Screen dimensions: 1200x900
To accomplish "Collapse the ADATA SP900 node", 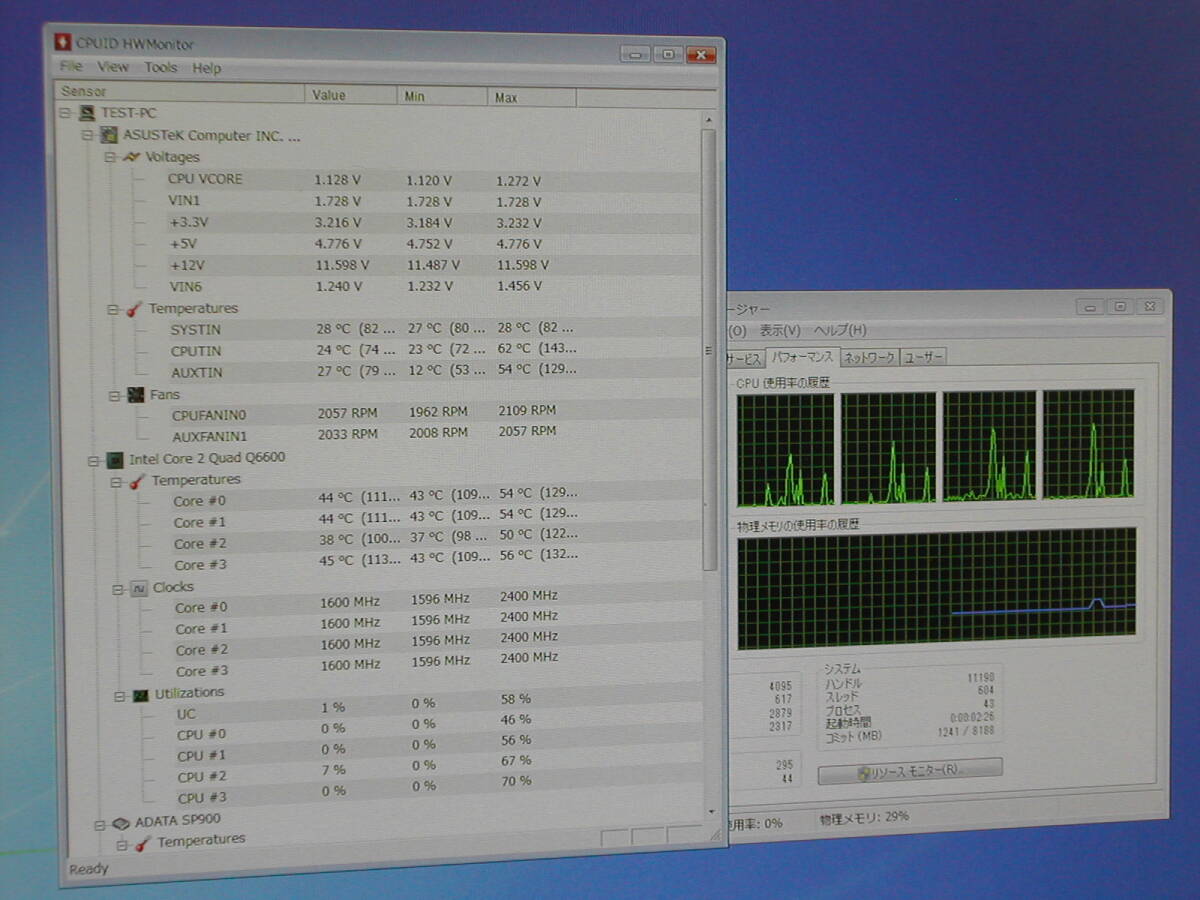I will coord(99,824).
